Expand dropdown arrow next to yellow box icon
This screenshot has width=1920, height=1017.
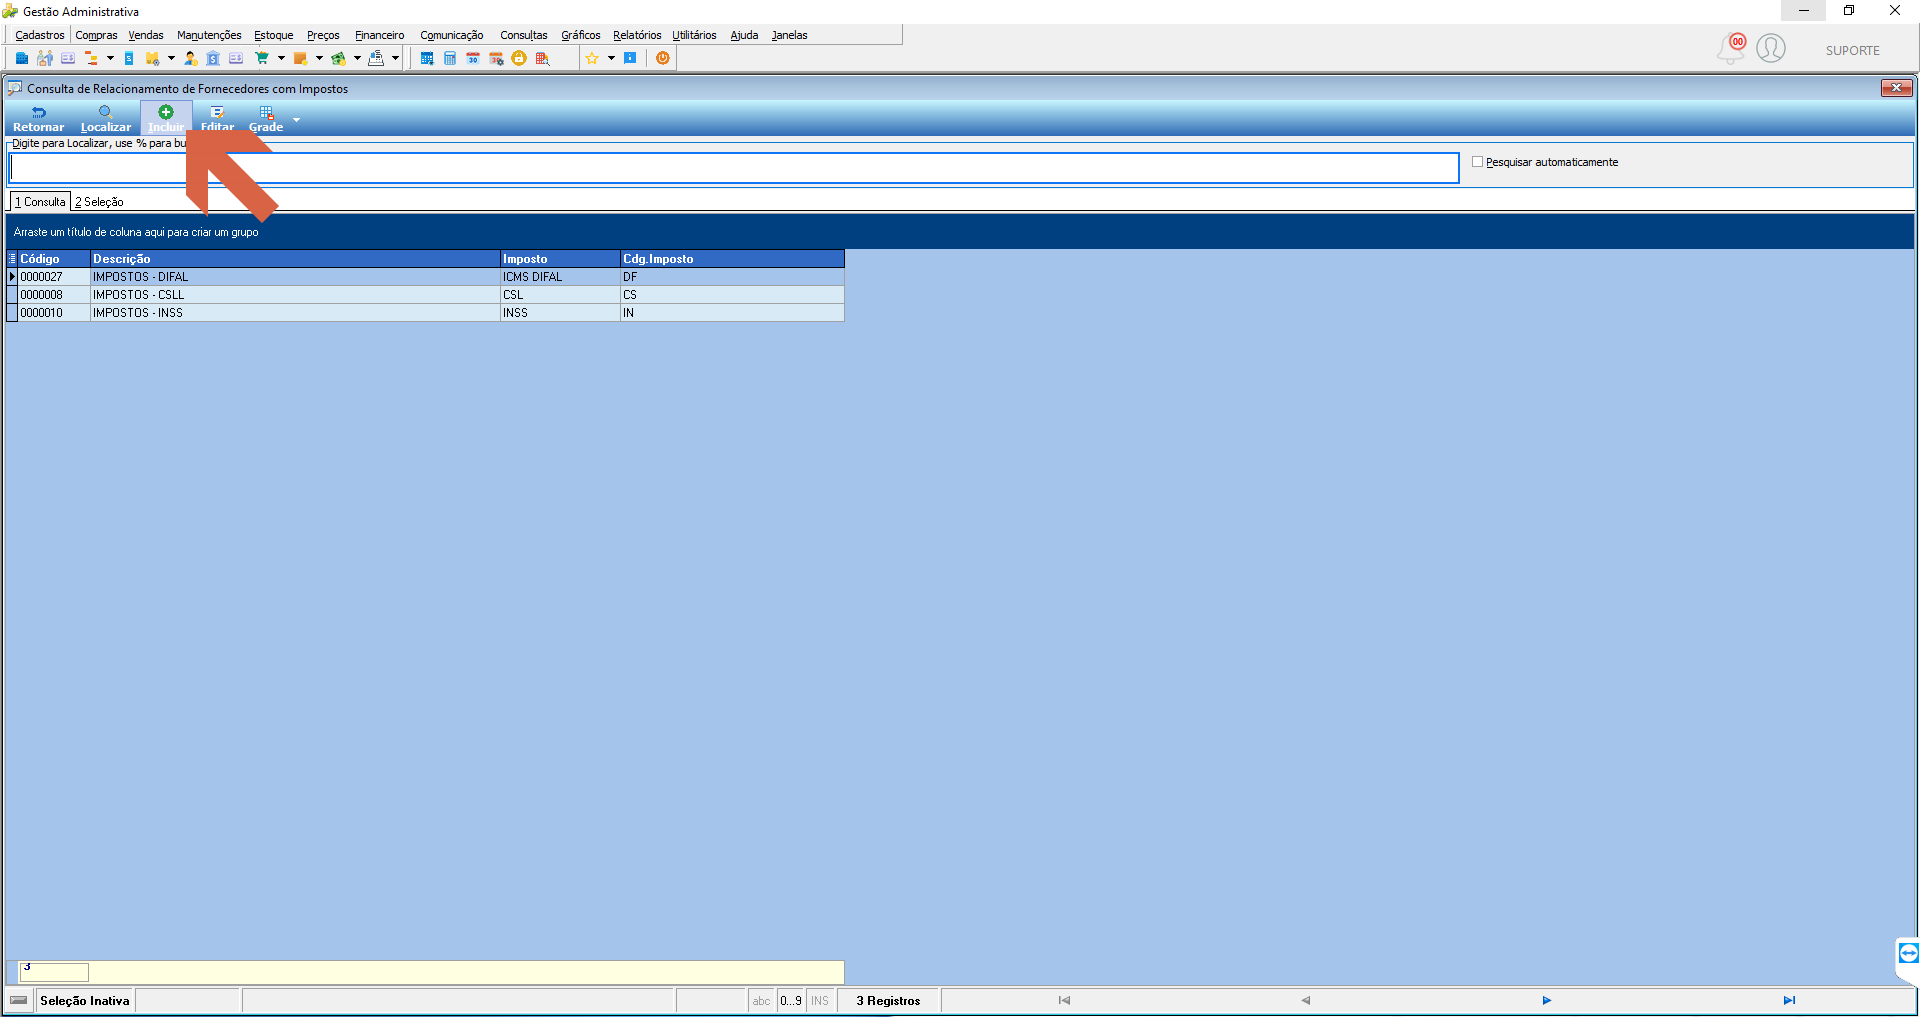point(171,58)
